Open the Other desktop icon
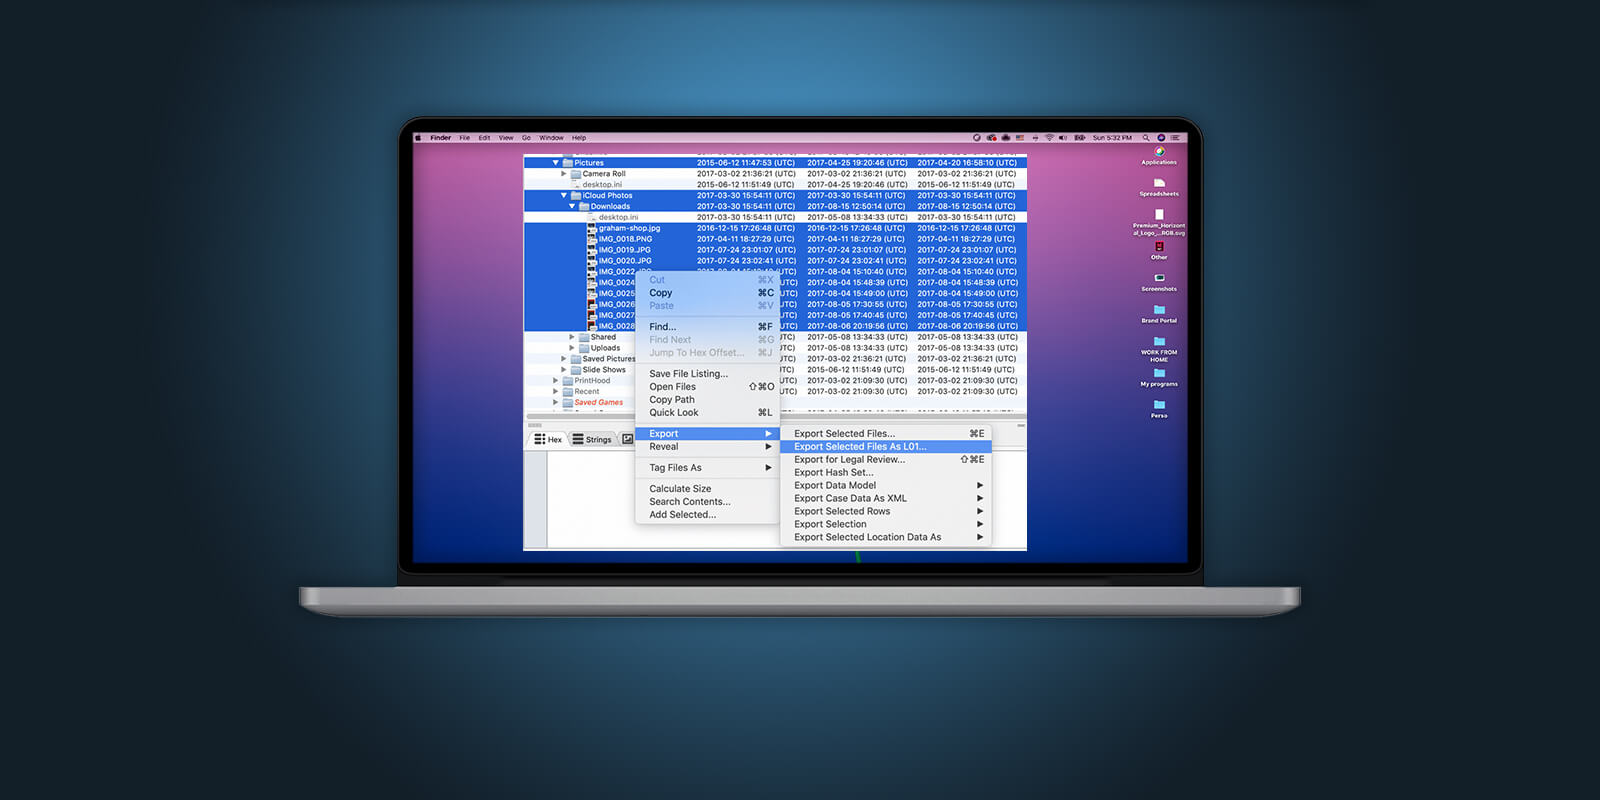The height and width of the screenshot is (800, 1600). point(1159,246)
